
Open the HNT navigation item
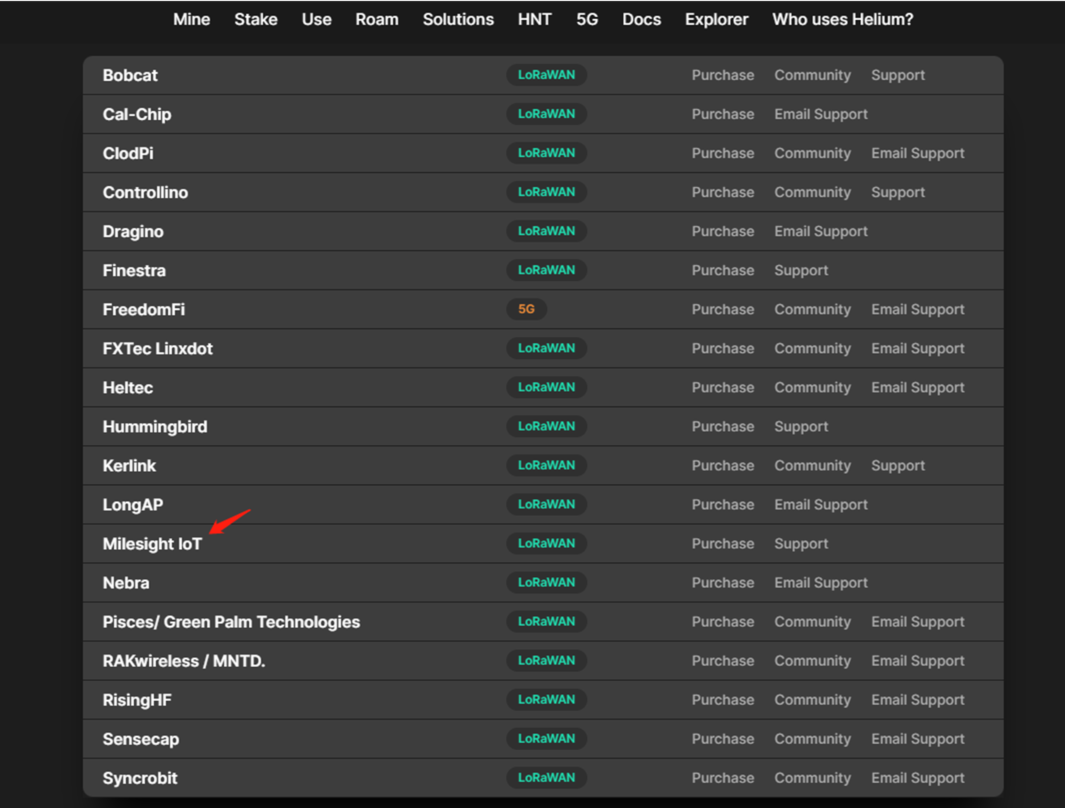tap(535, 20)
